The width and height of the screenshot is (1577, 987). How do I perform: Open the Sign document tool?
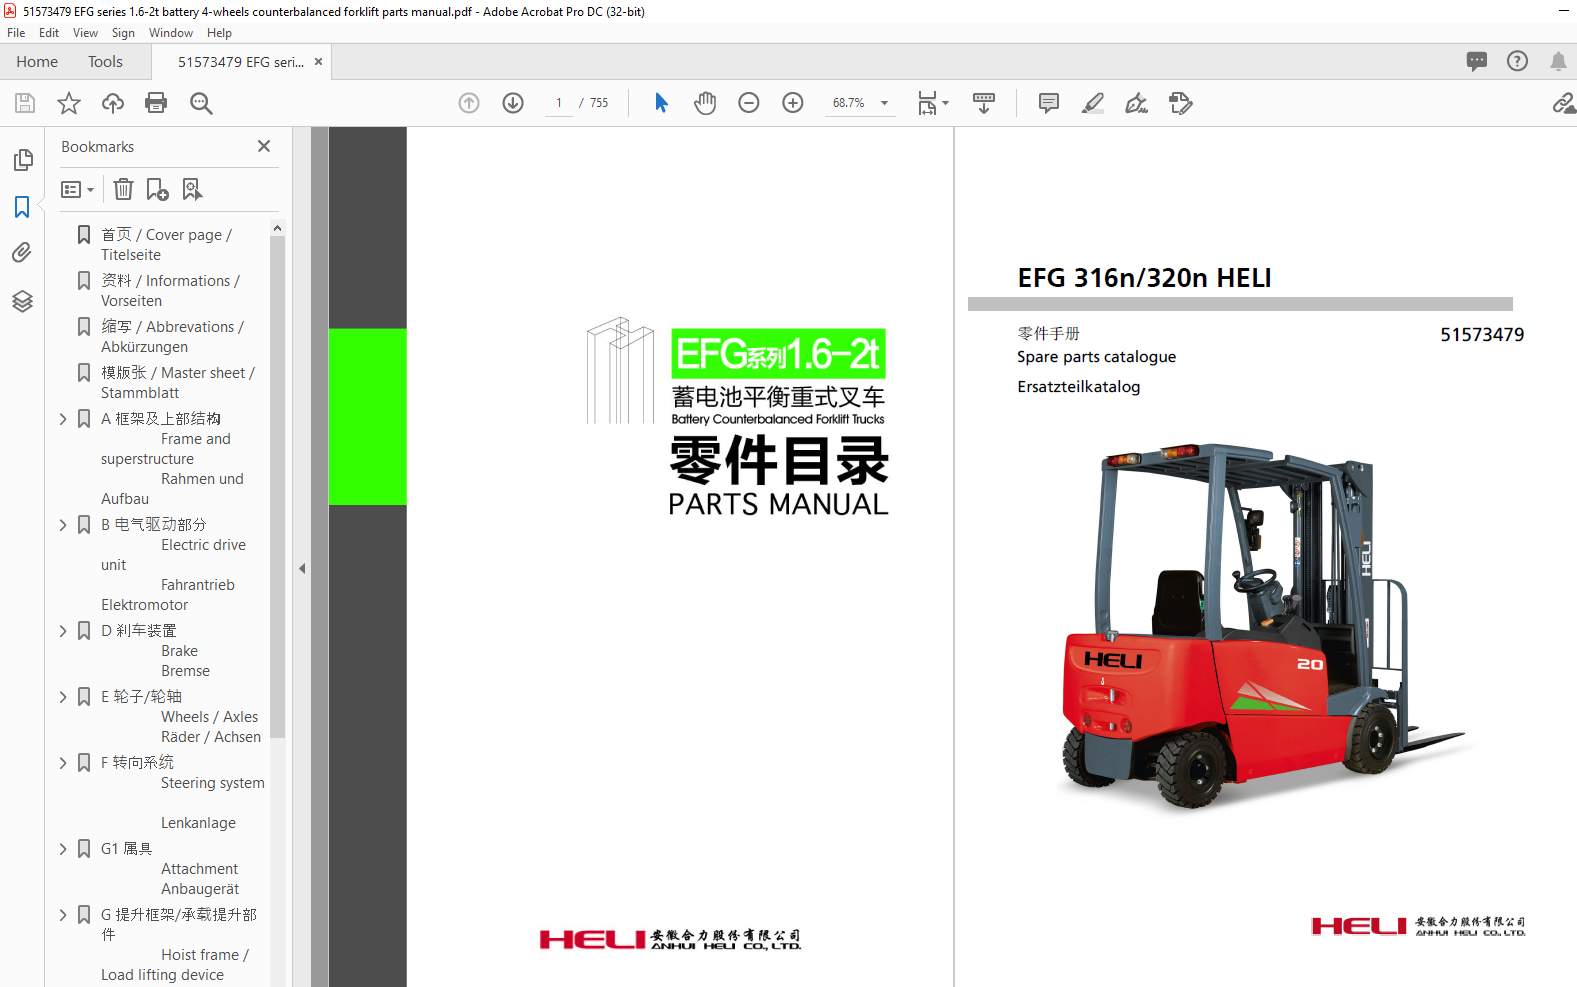pos(1137,103)
